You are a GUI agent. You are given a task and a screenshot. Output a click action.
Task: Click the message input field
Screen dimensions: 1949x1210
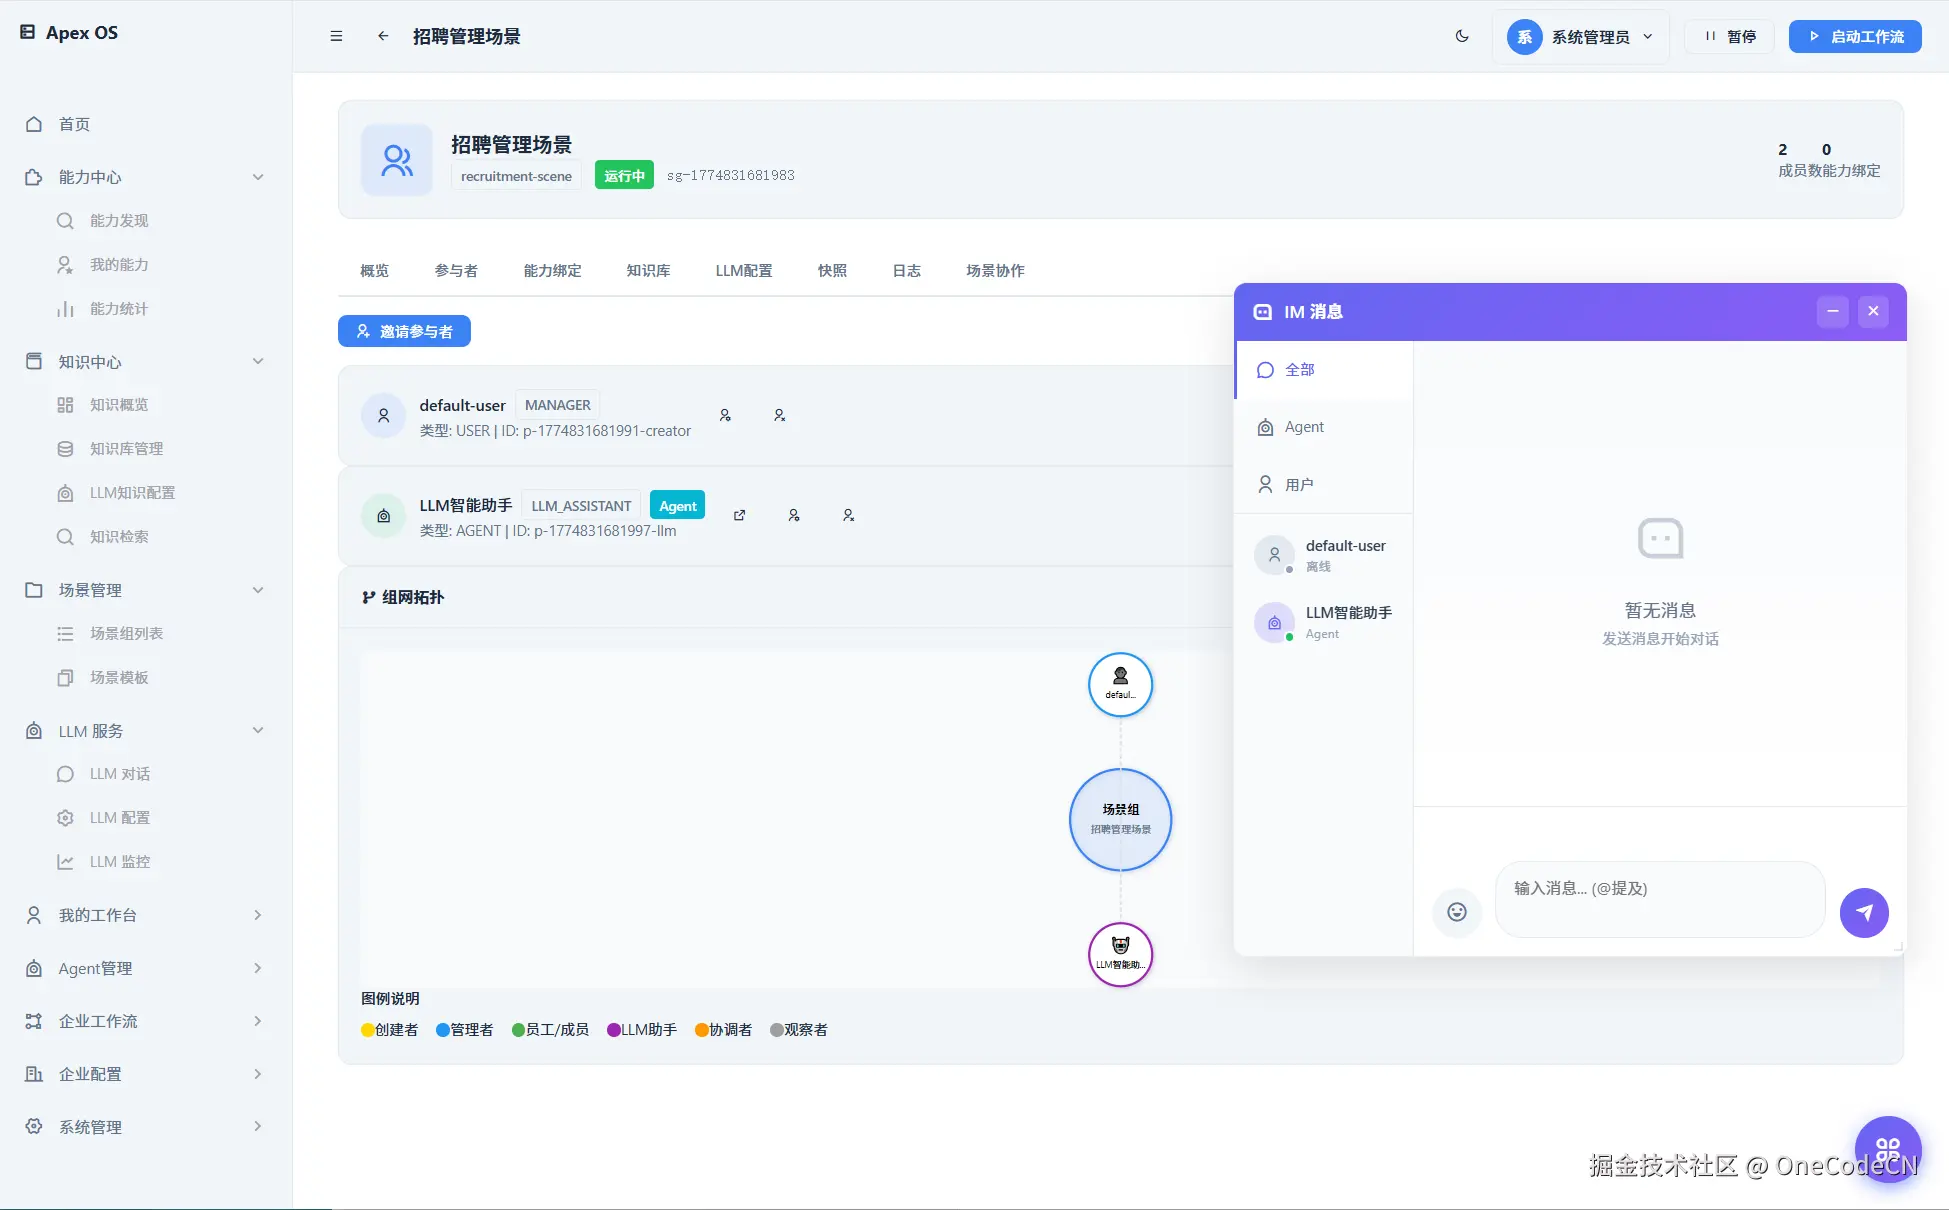(1660, 898)
